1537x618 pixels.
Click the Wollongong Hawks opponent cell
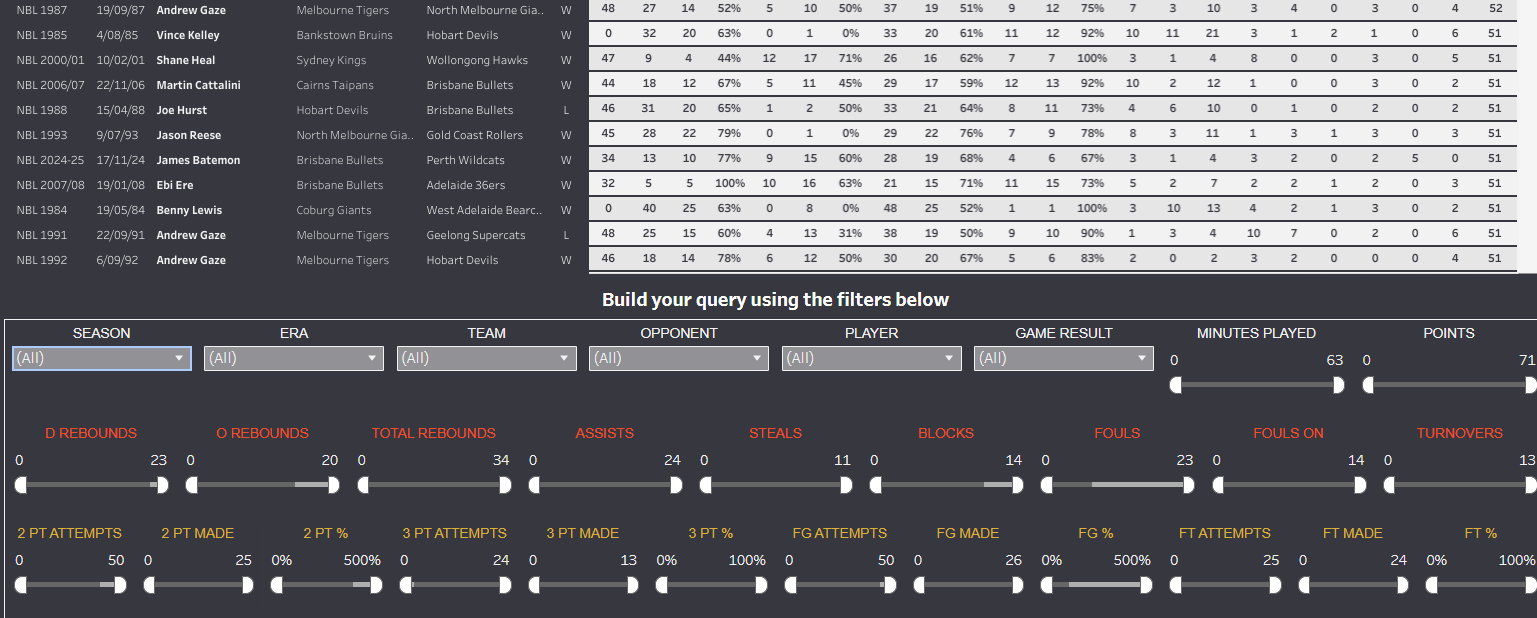coord(477,60)
